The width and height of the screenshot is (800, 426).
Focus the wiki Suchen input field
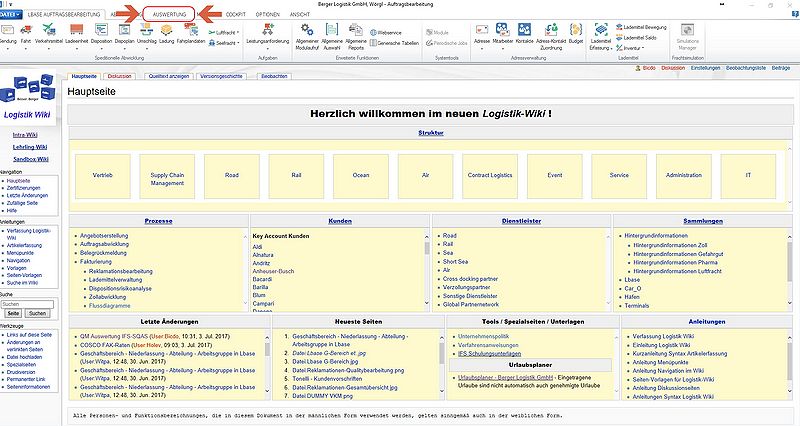pos(27,304)
